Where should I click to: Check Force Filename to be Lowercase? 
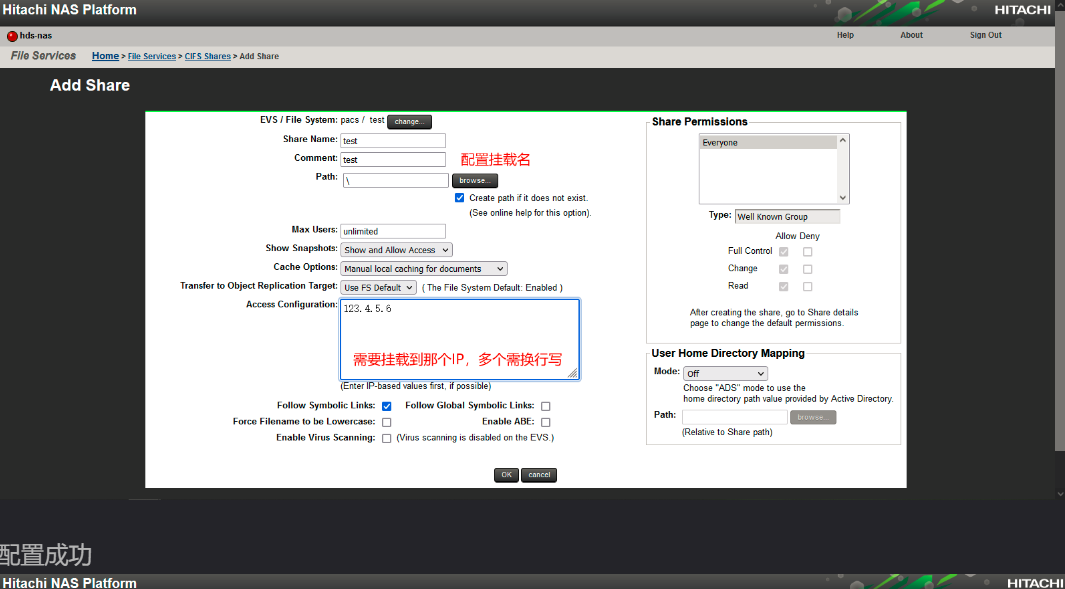(x=386, y=423)
